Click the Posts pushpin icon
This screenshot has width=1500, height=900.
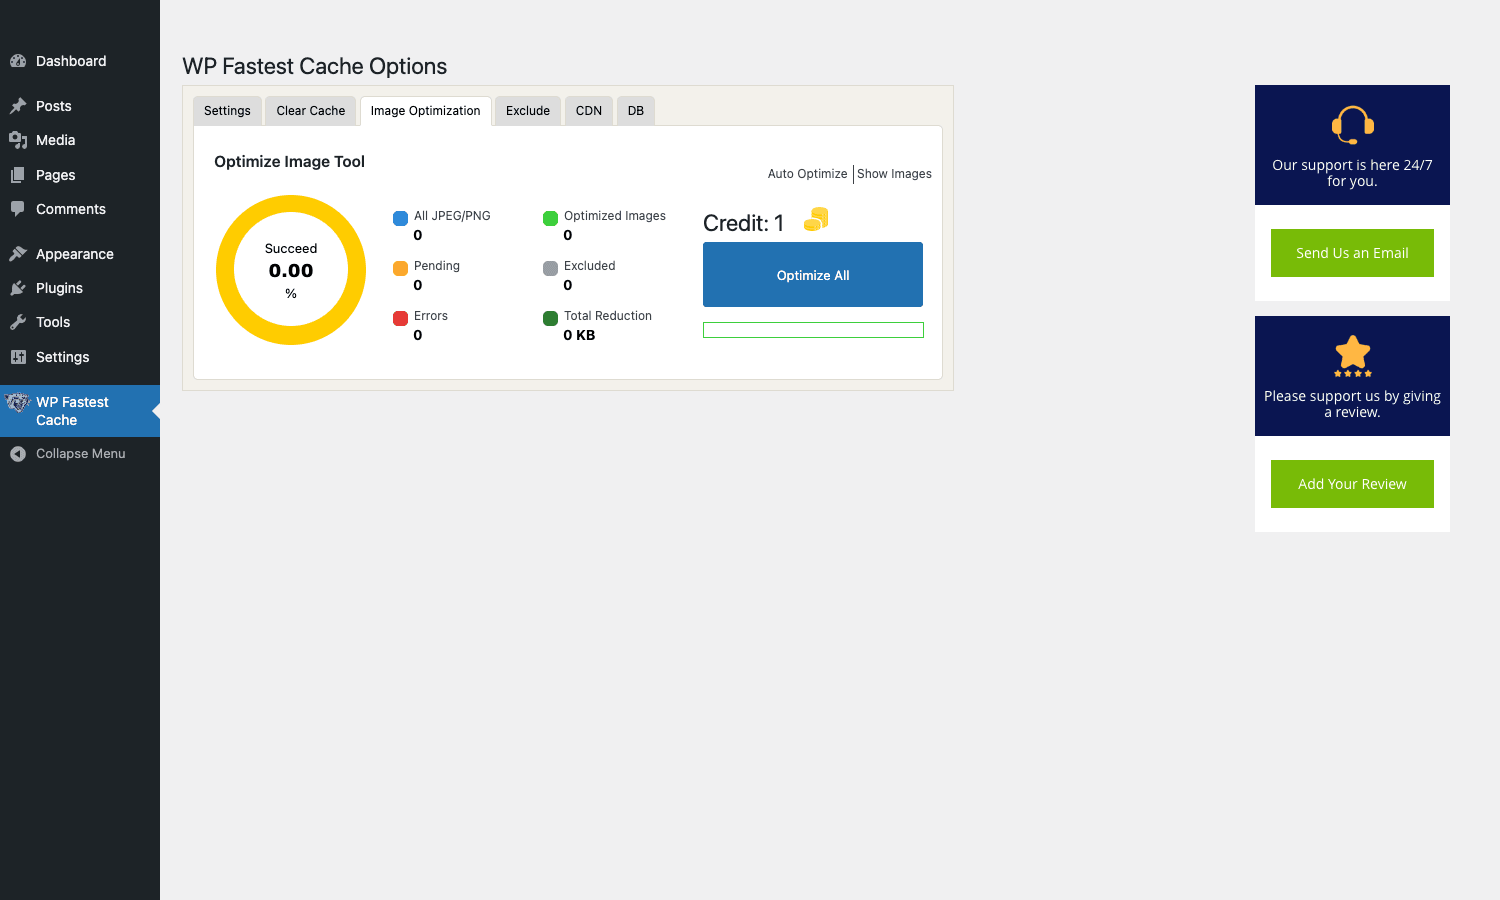18,106
